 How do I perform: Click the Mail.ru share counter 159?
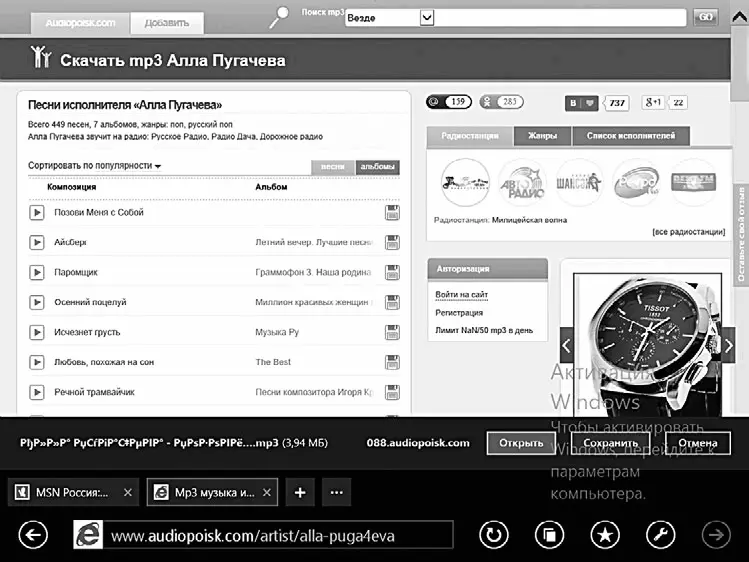[449, 102]
